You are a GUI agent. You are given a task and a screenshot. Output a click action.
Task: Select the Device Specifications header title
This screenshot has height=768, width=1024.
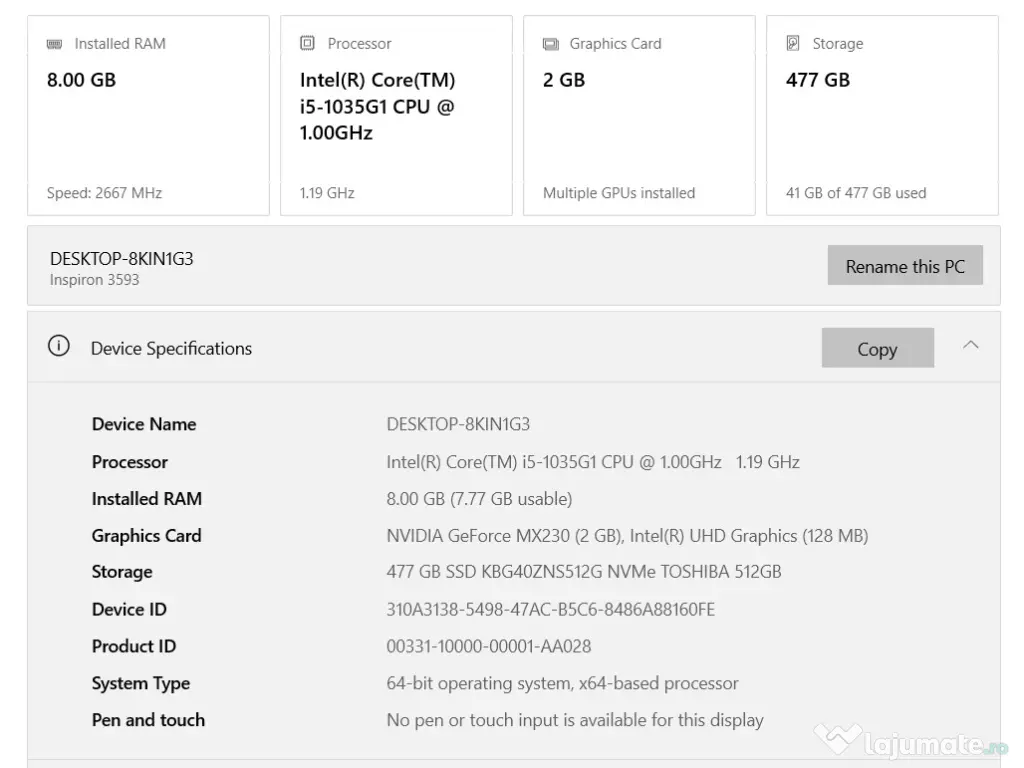click(x=171, y=349)
